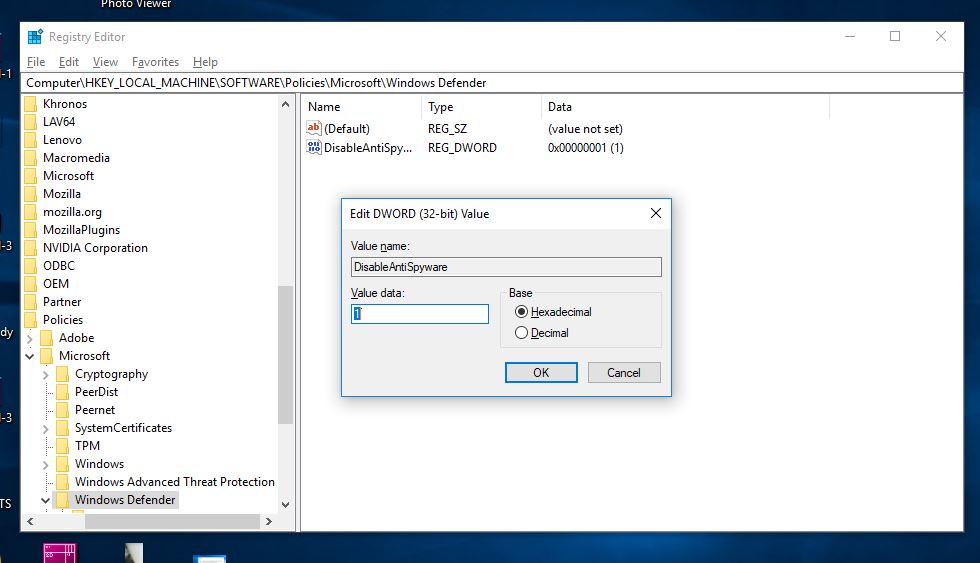This screenshot has width=980, height=563.
Task: Maximize the Registry Editor window
Action: [895, 36]
